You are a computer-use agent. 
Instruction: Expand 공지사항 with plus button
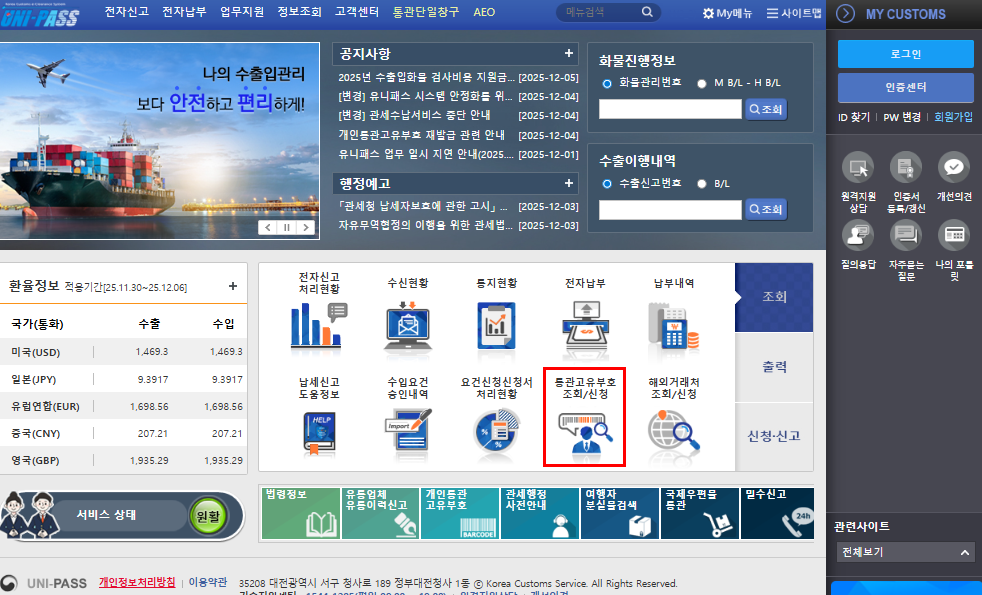(x=569, y=53)
